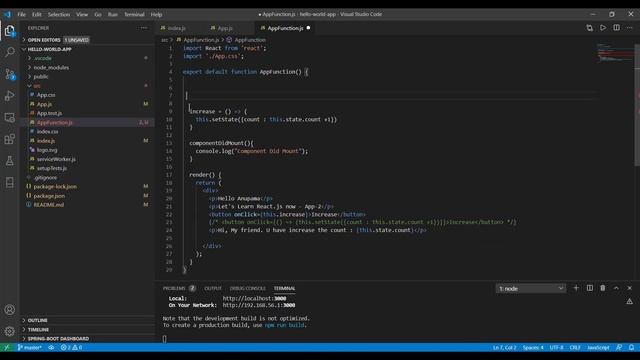Open the Extensions view icon
The width and height of the screenshot is (640, 360).
pyautogui.click(x=10, y=139)
